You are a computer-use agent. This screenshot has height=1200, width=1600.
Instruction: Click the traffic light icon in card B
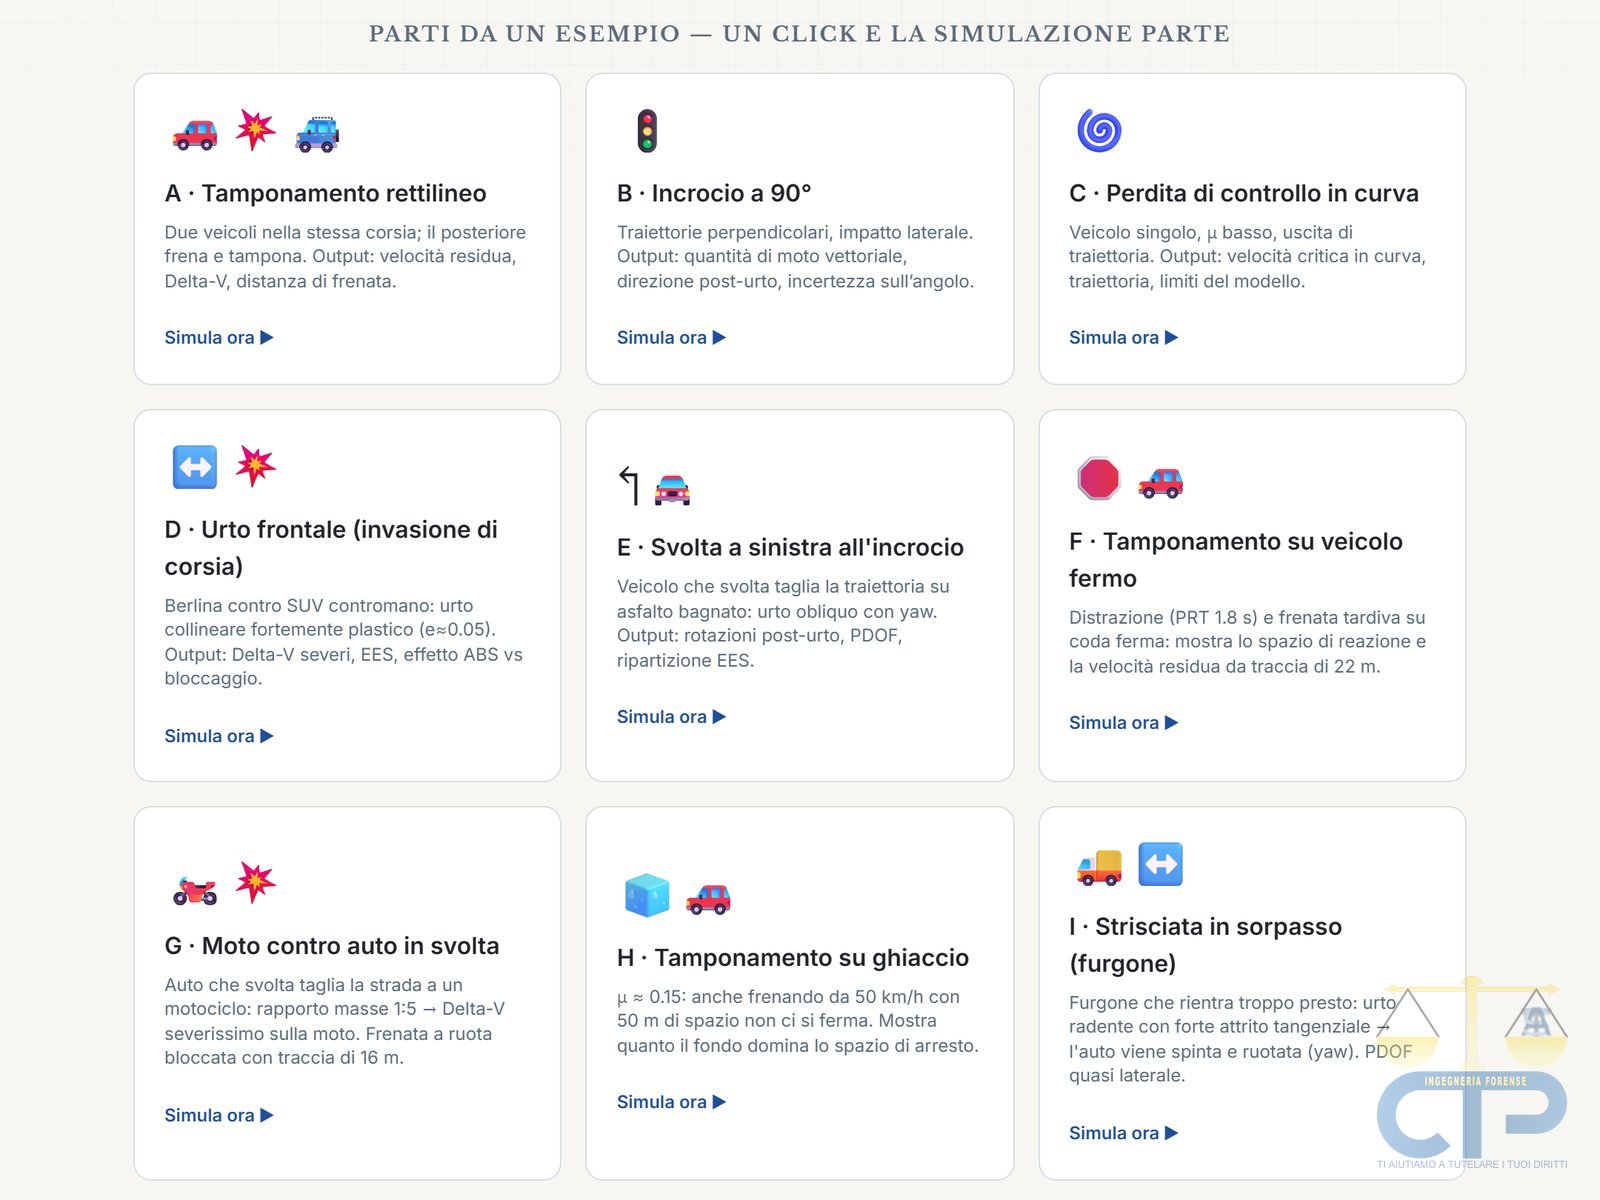[647, 131]
